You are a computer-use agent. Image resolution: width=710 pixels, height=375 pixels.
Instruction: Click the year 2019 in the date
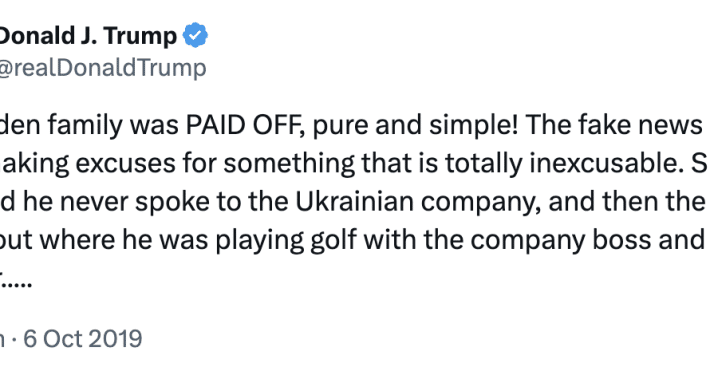pos(115,339)
